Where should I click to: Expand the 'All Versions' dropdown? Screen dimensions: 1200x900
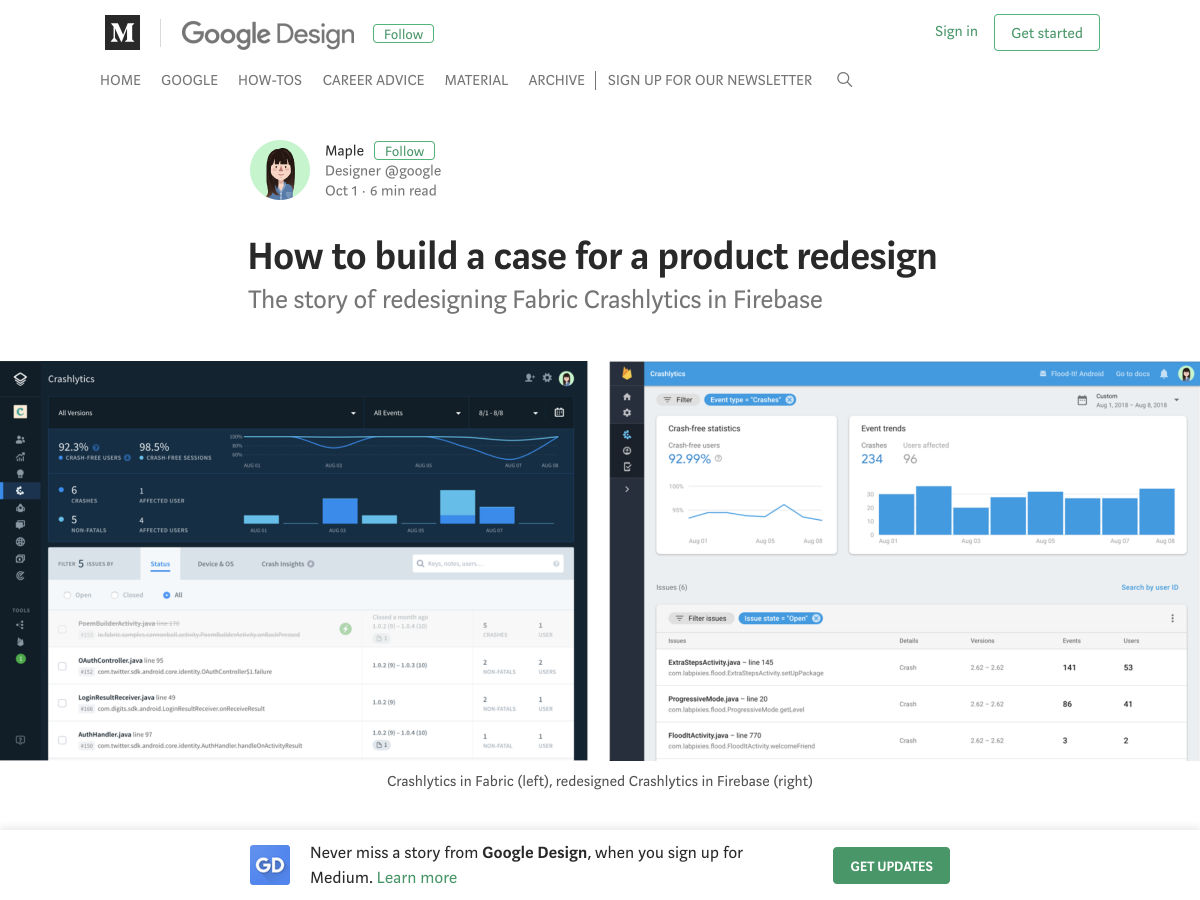[206, 412]
